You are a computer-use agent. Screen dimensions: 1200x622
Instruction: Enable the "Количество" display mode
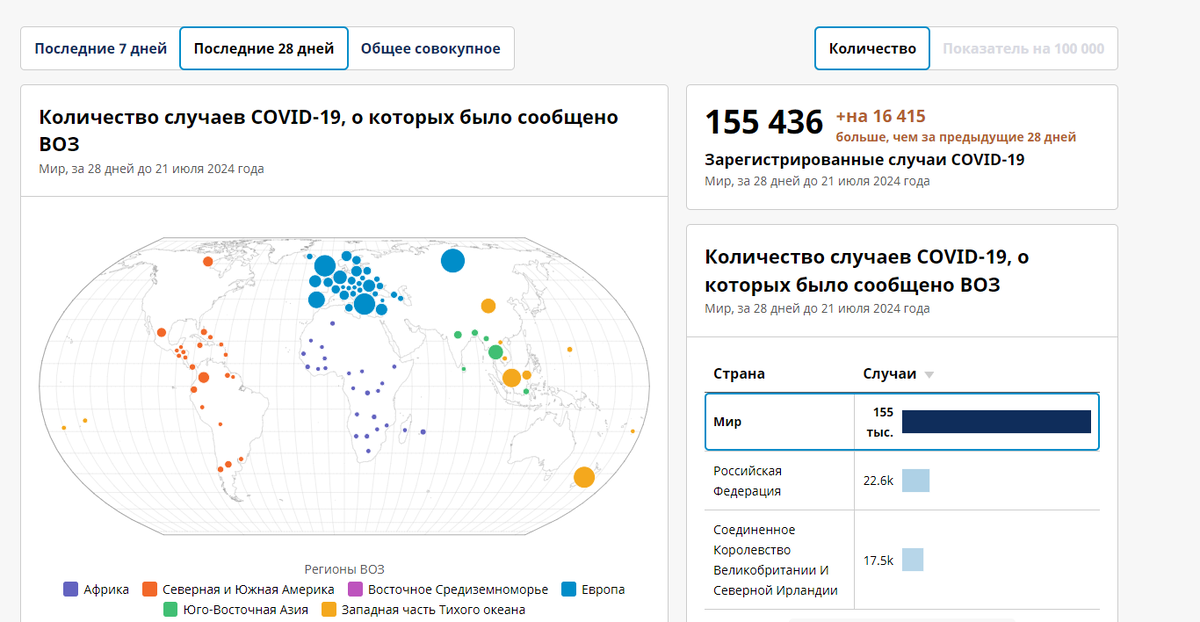point(871,47)
